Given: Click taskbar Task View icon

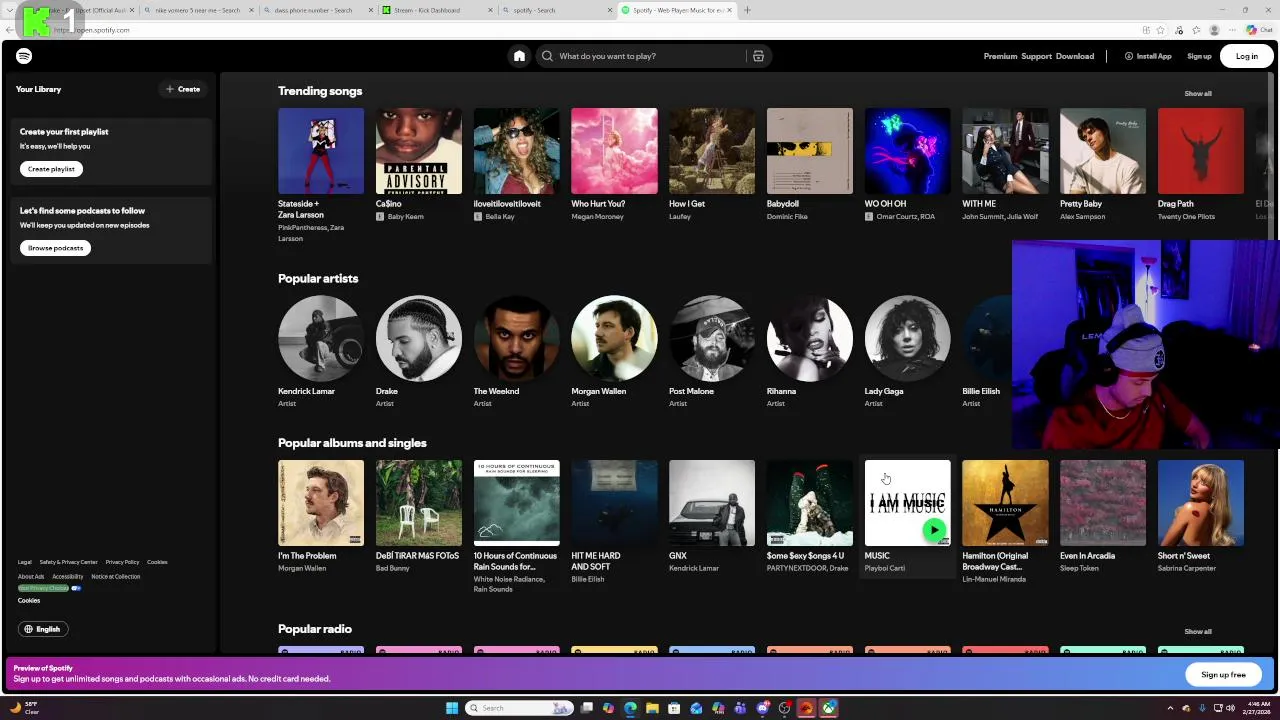Looking at the screenshot, I should point(587,708).
